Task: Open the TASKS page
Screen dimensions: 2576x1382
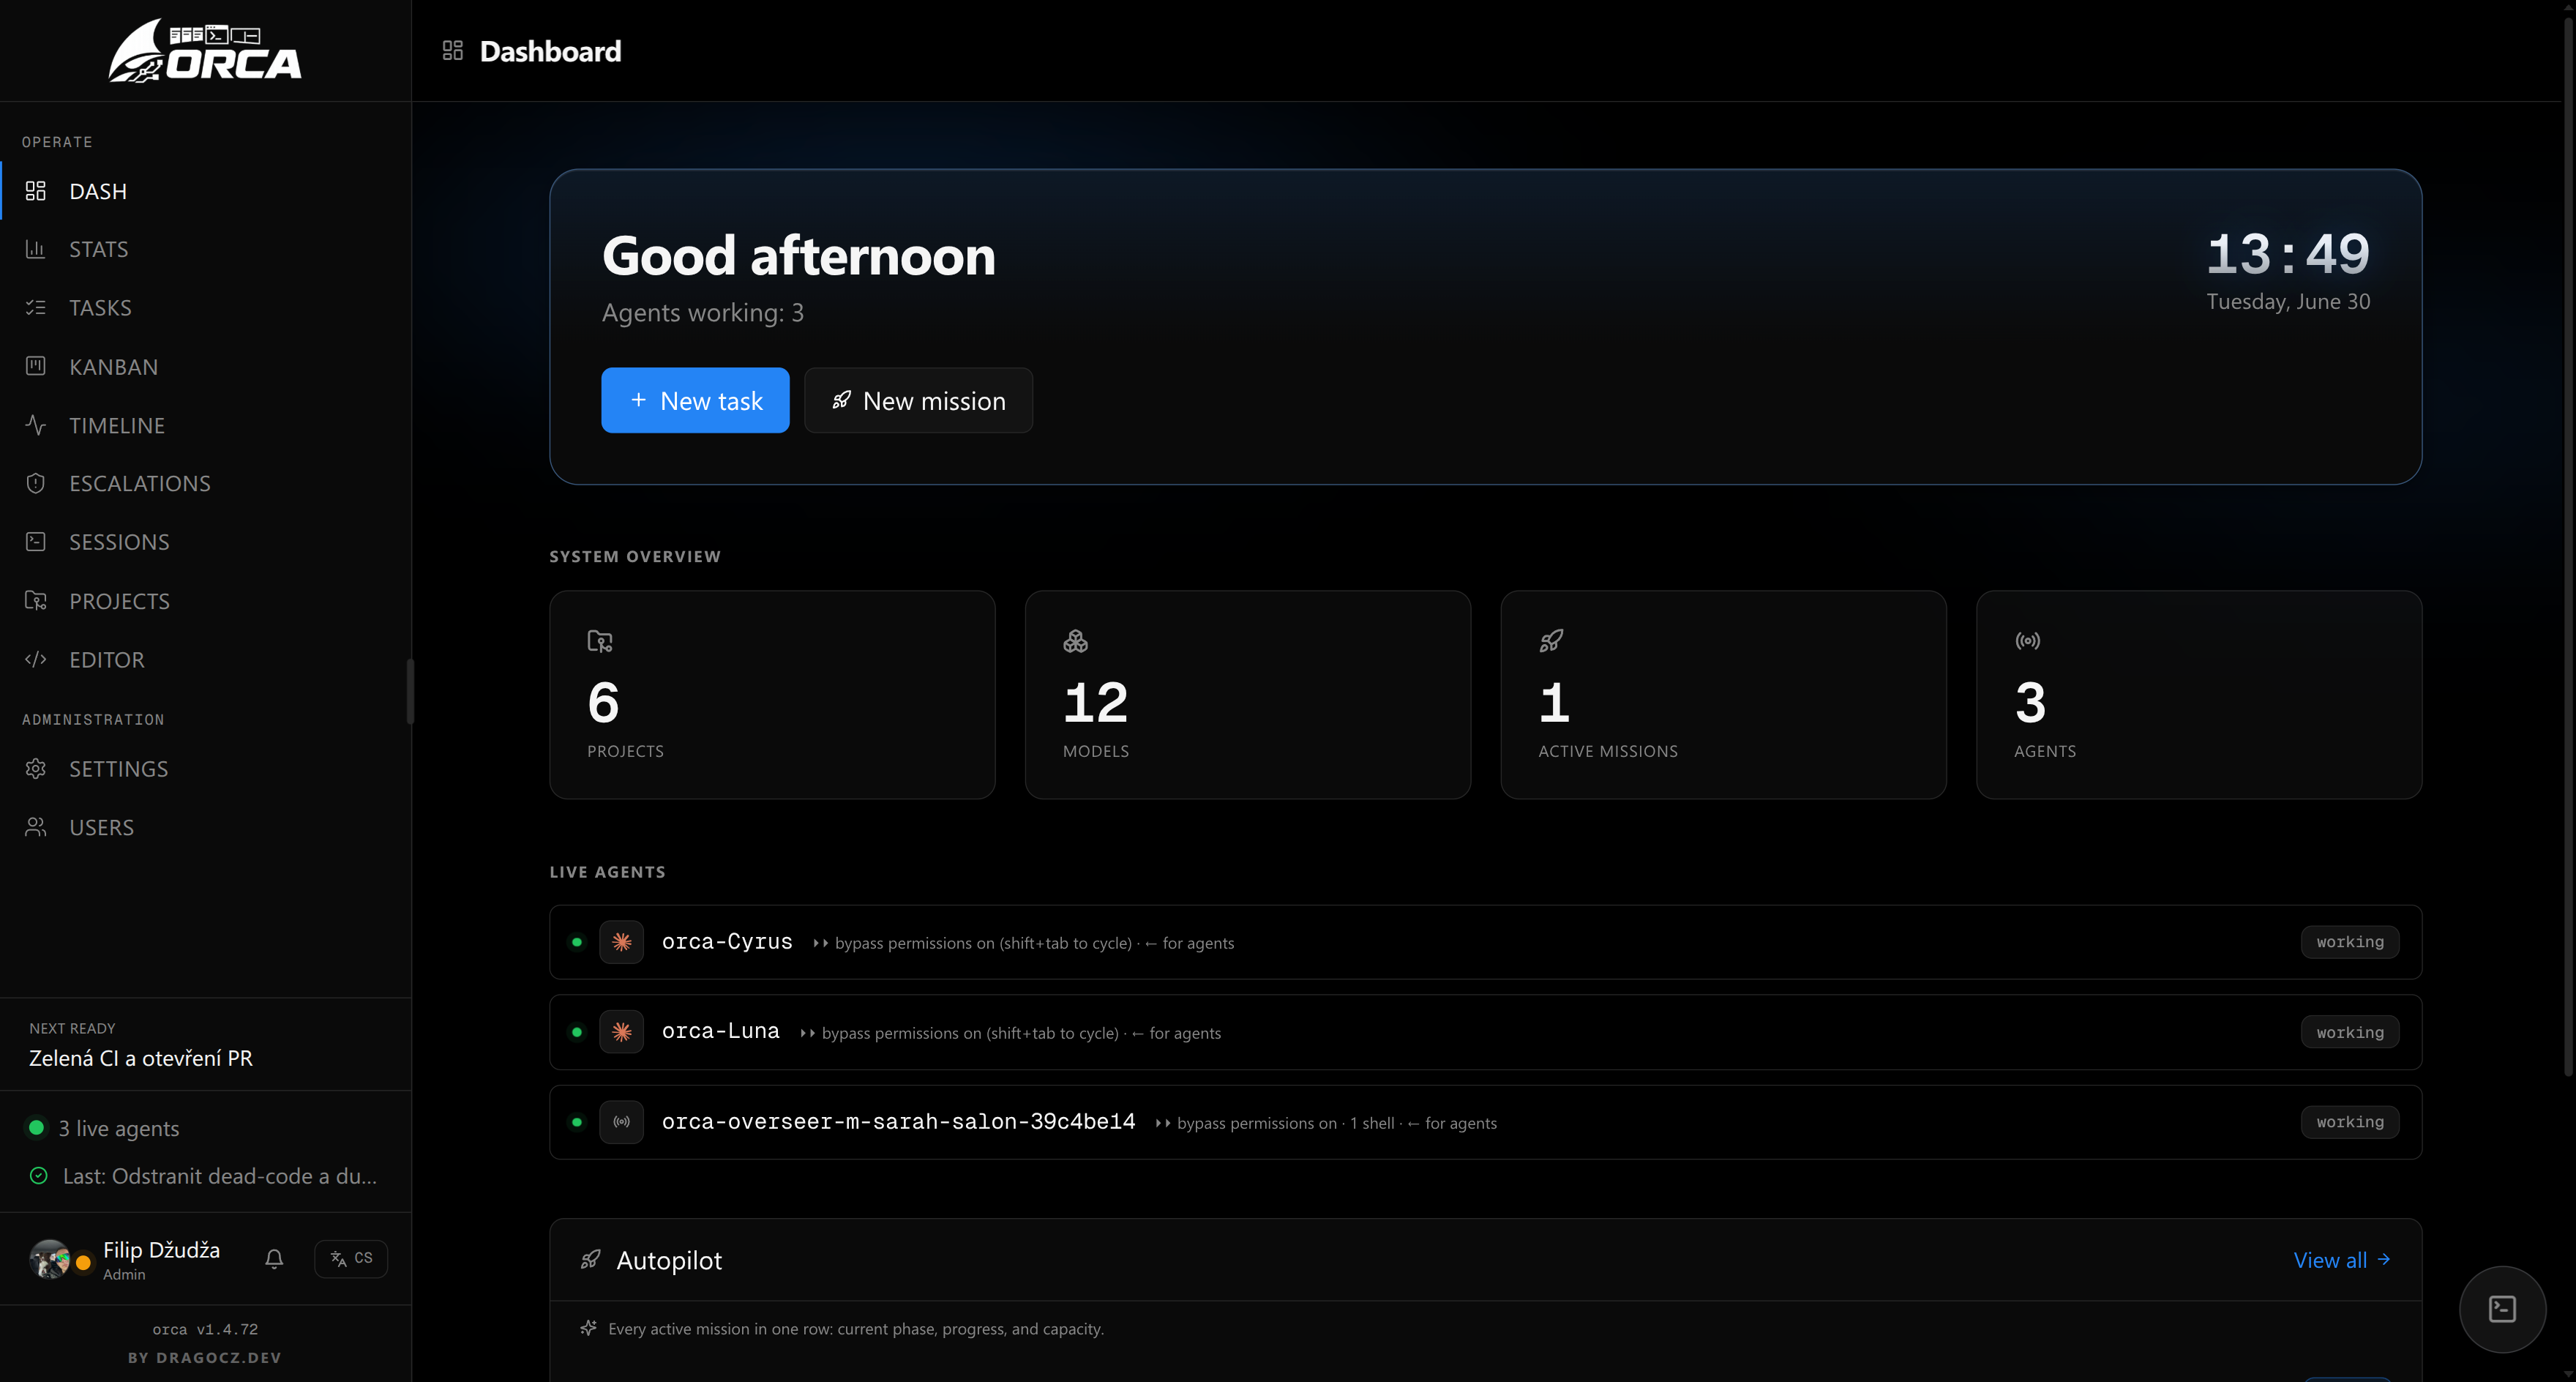Action: (205, 308)
